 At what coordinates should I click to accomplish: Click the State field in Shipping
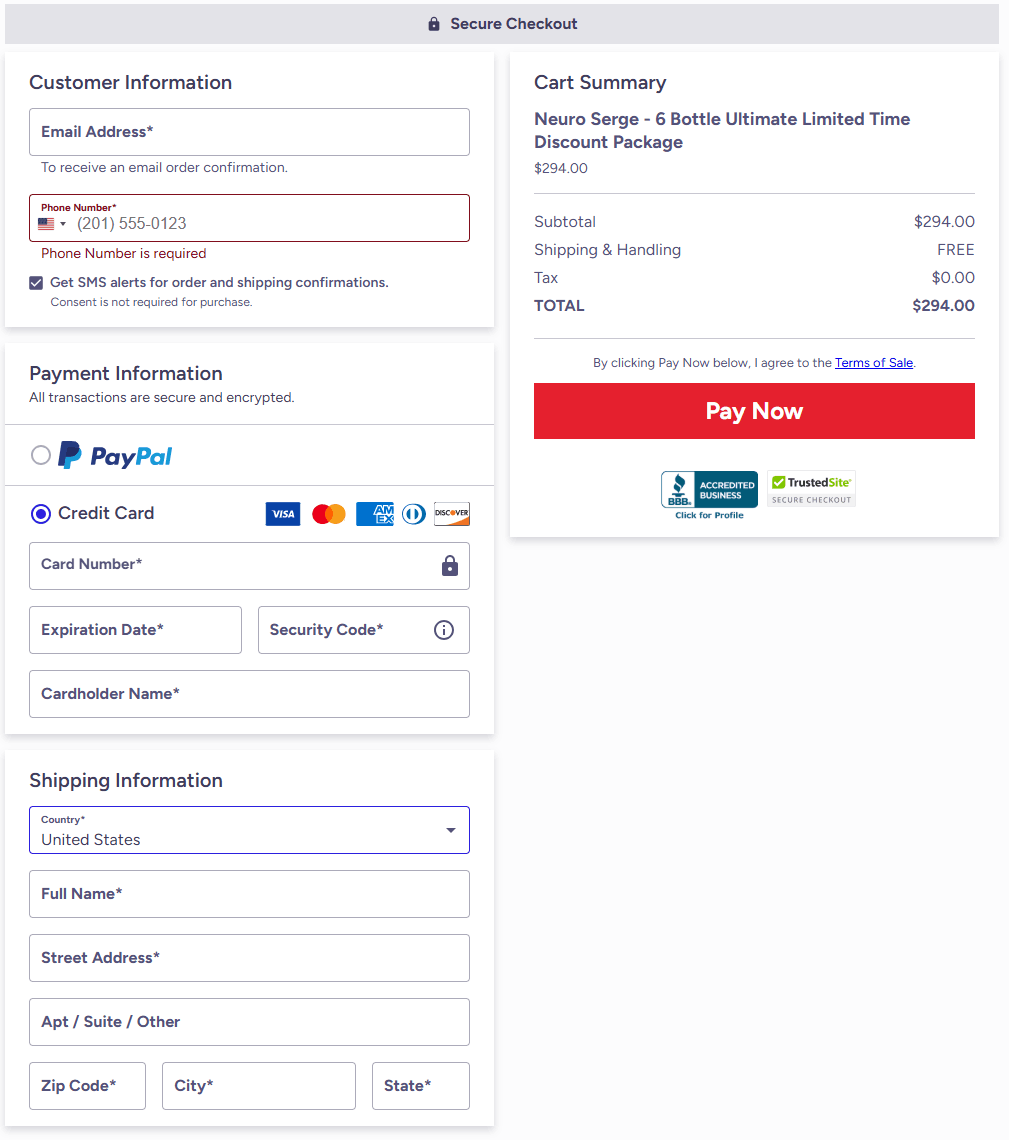pyautogui.click(x=420, y=1086)
